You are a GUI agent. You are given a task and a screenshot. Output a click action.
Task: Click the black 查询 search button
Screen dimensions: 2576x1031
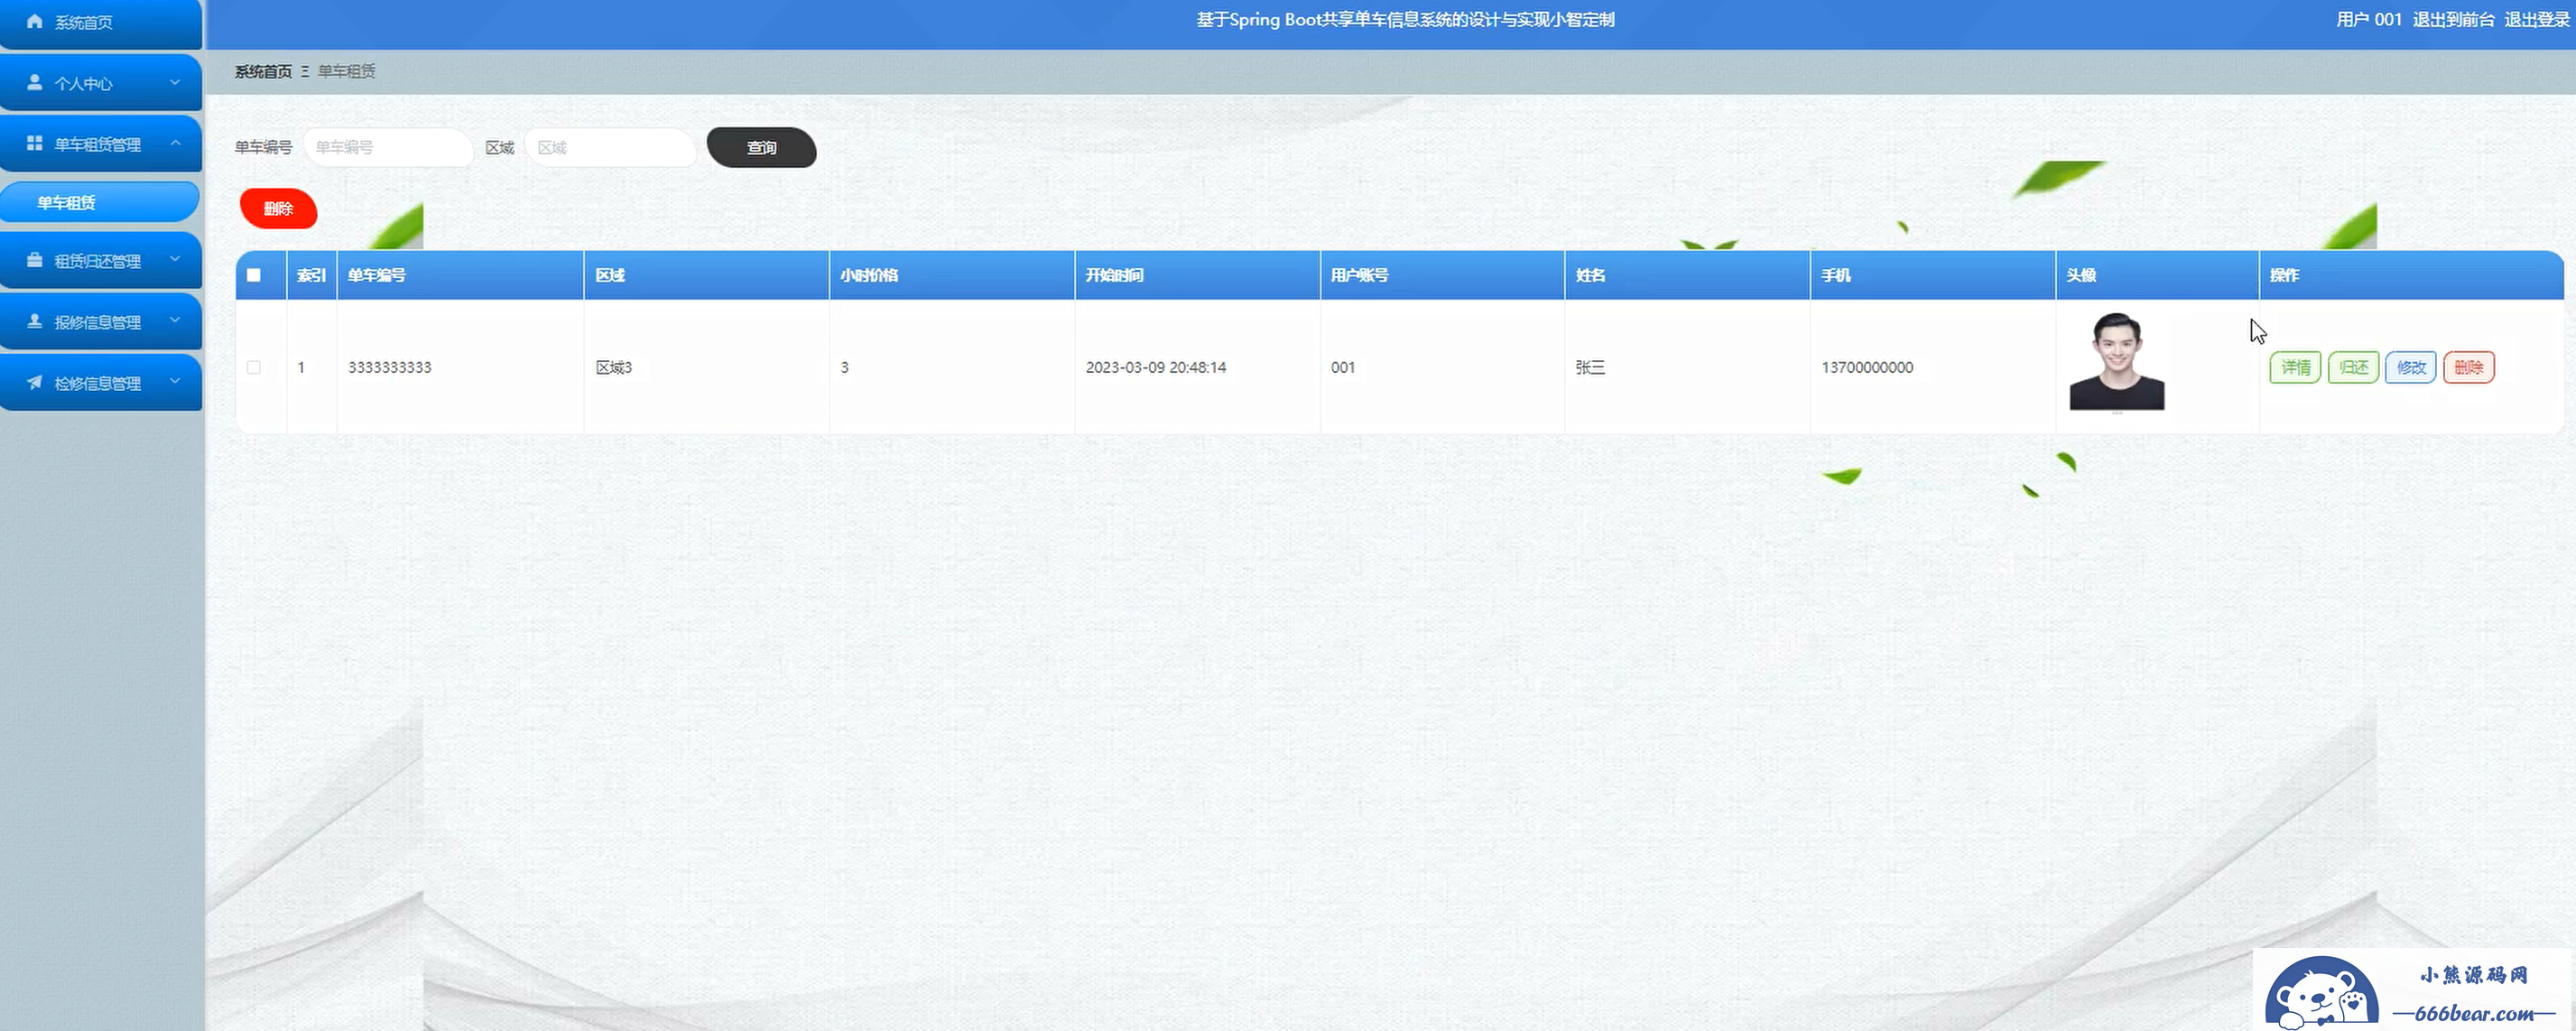pos(761,147)
